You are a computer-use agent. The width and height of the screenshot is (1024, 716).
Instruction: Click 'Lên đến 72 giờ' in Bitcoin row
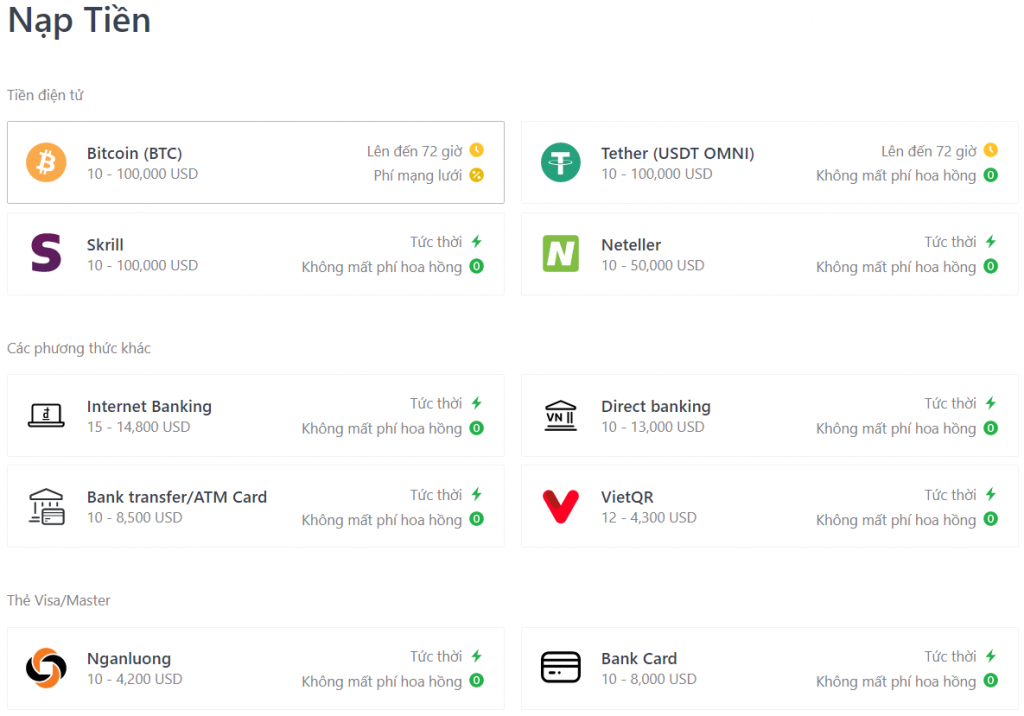coord(415,152)
